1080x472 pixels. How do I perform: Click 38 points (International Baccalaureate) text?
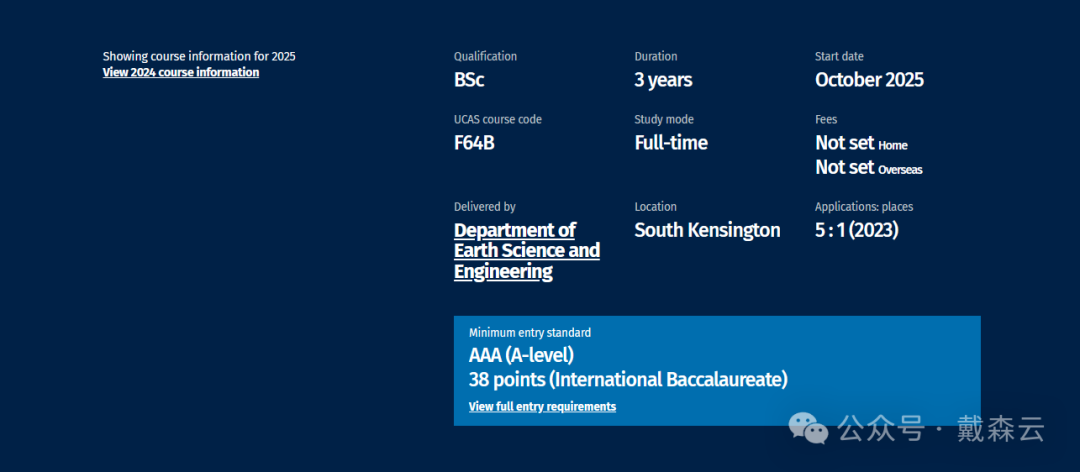click(628, 380)
